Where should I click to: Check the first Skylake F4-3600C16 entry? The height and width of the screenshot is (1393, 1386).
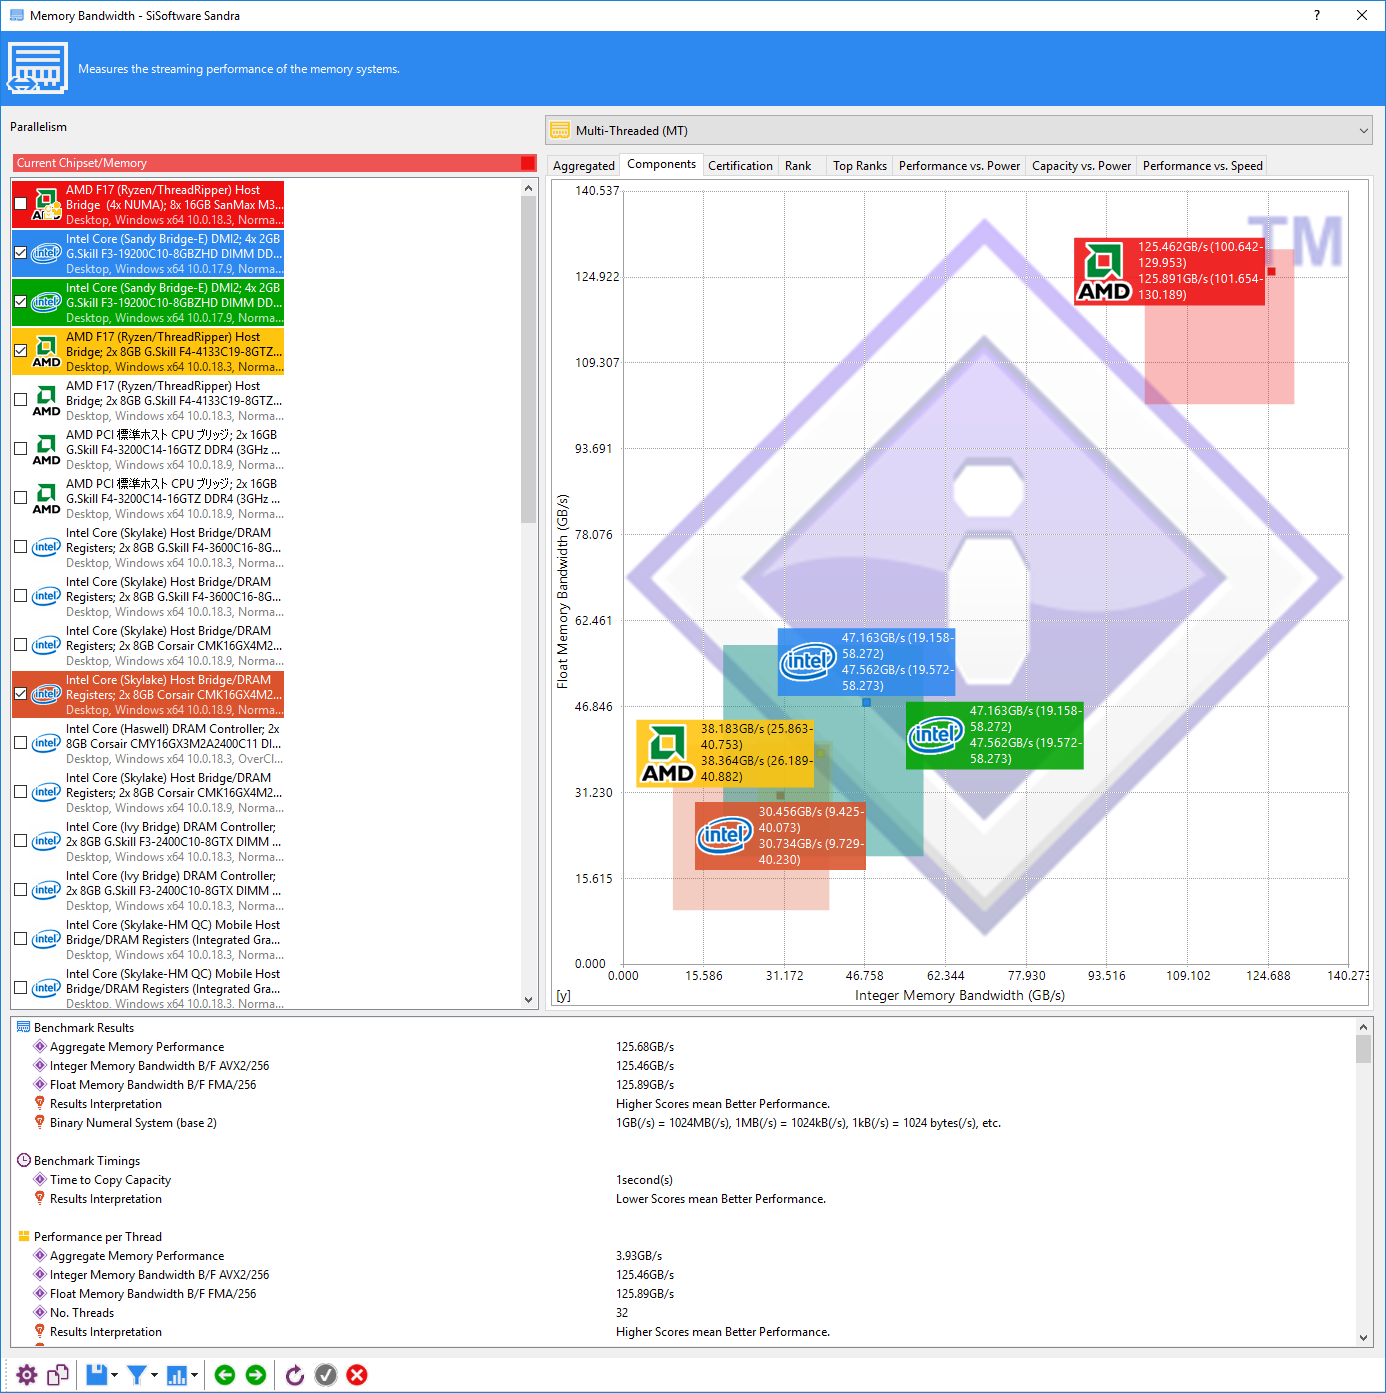21,547
